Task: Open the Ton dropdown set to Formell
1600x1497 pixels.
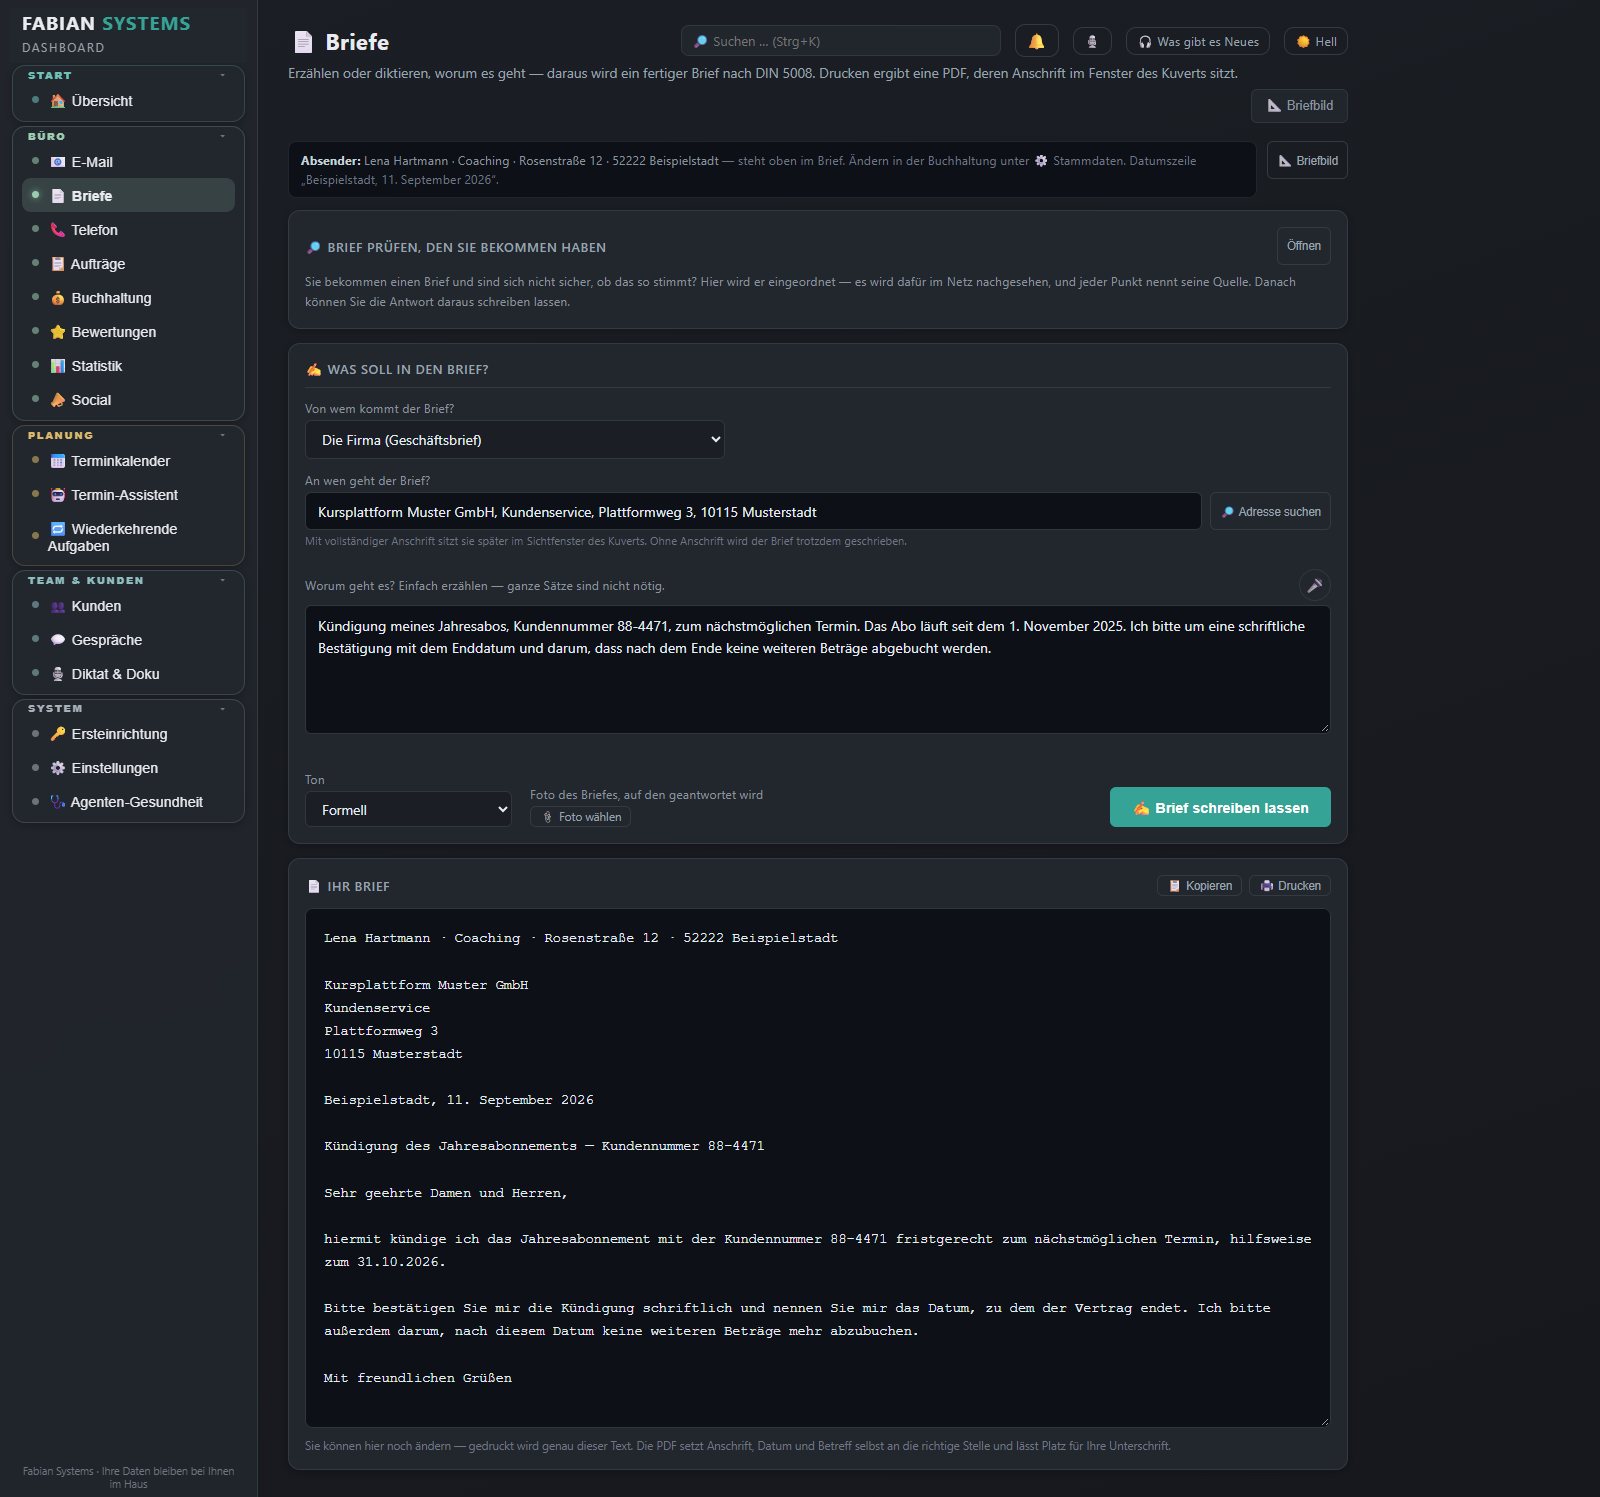Action: point(408,810)
